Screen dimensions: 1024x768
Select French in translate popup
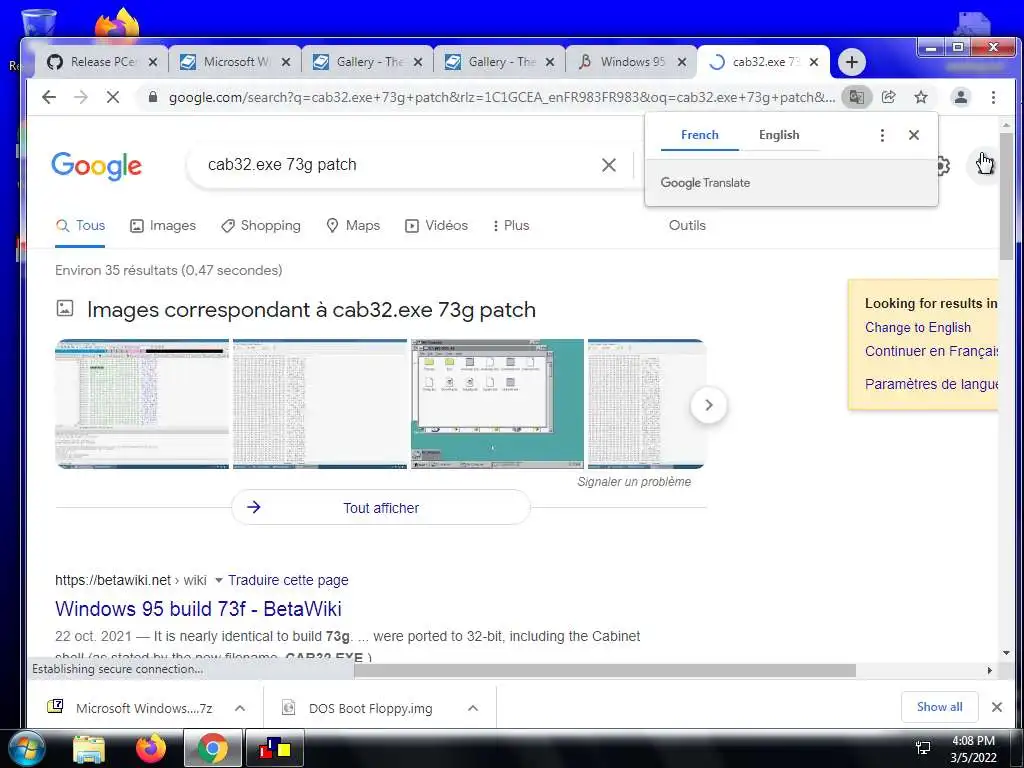click(699, 135)
